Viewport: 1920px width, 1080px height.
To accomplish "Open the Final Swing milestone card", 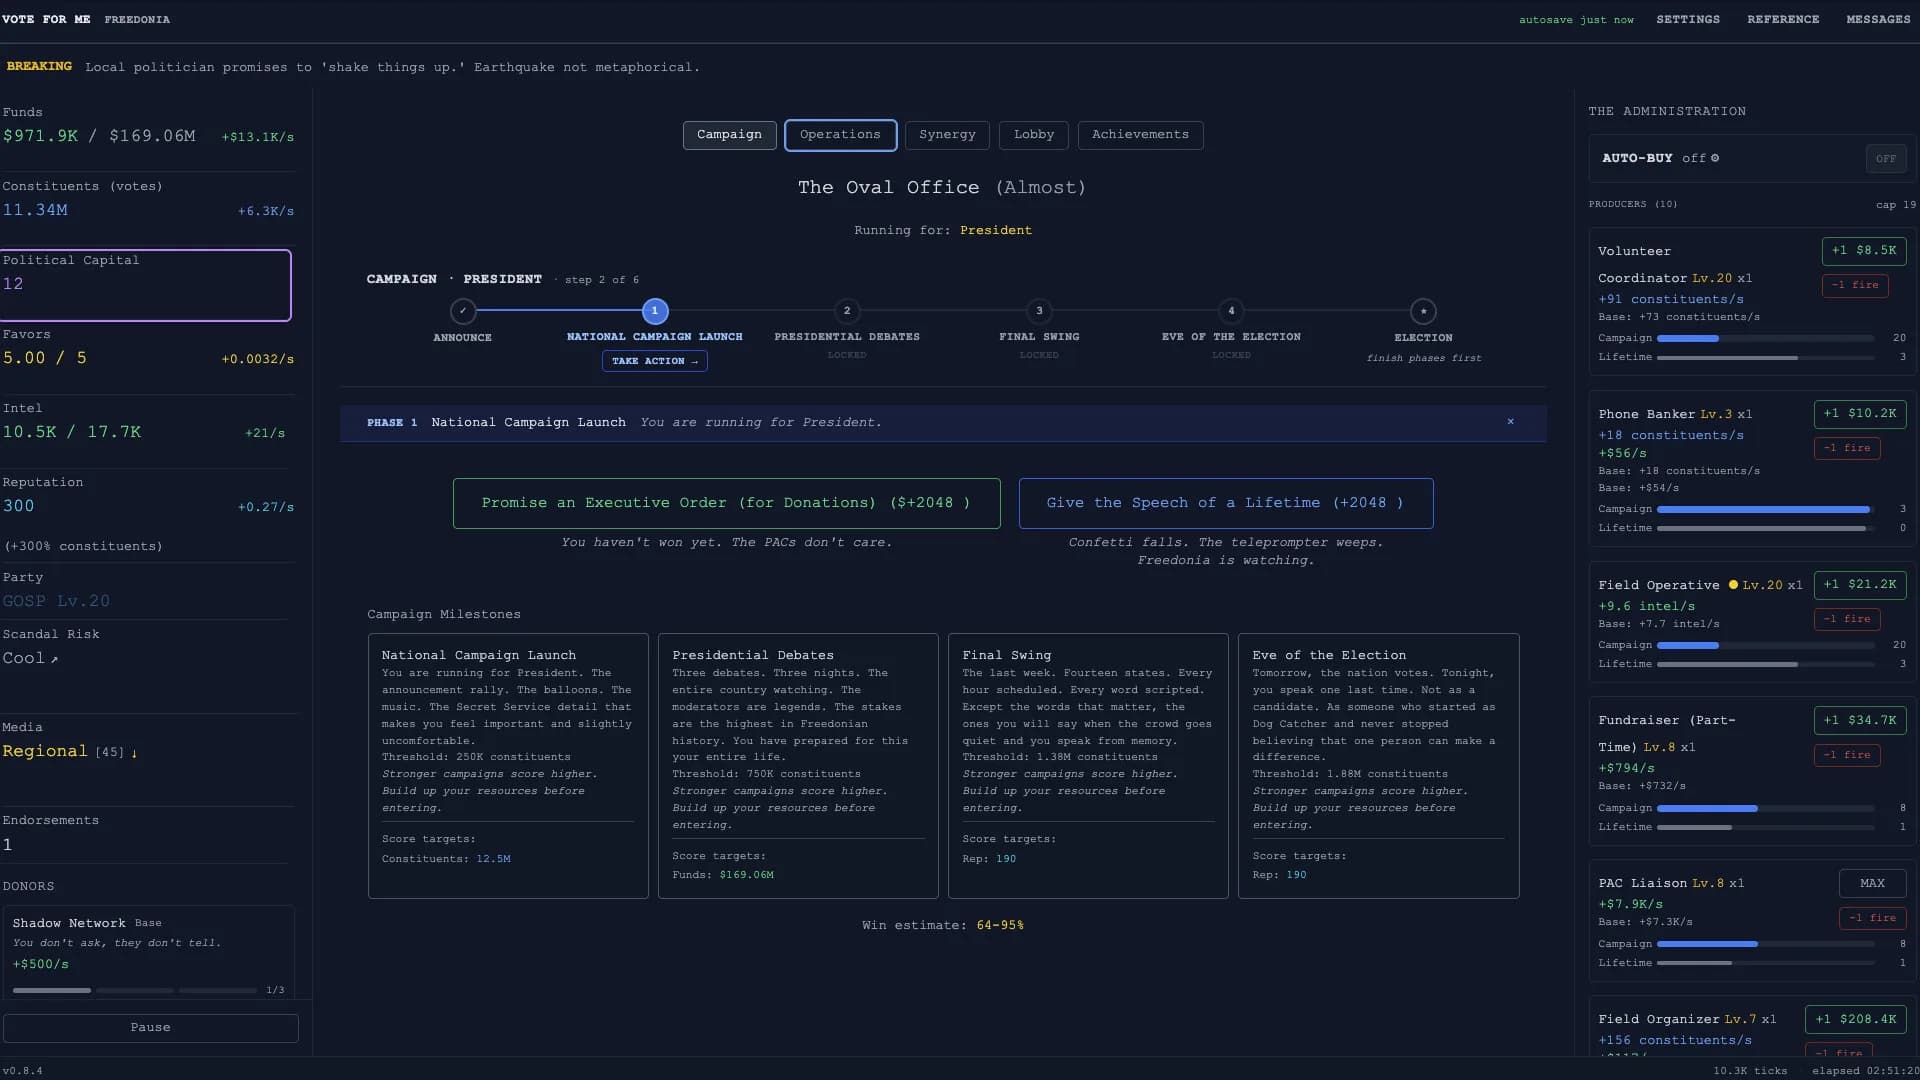I will [1088, 766].
